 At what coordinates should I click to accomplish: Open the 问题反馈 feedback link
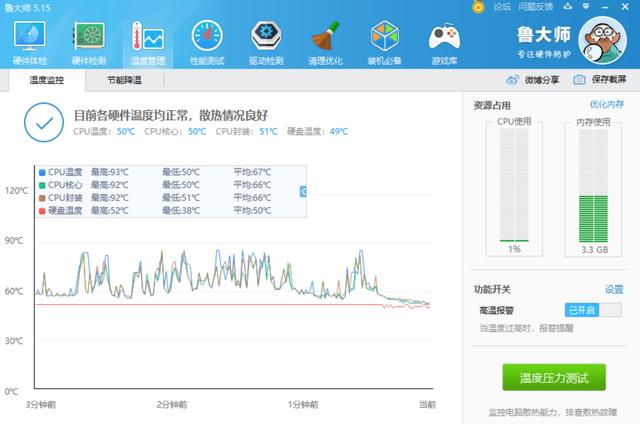click(536, 7)
